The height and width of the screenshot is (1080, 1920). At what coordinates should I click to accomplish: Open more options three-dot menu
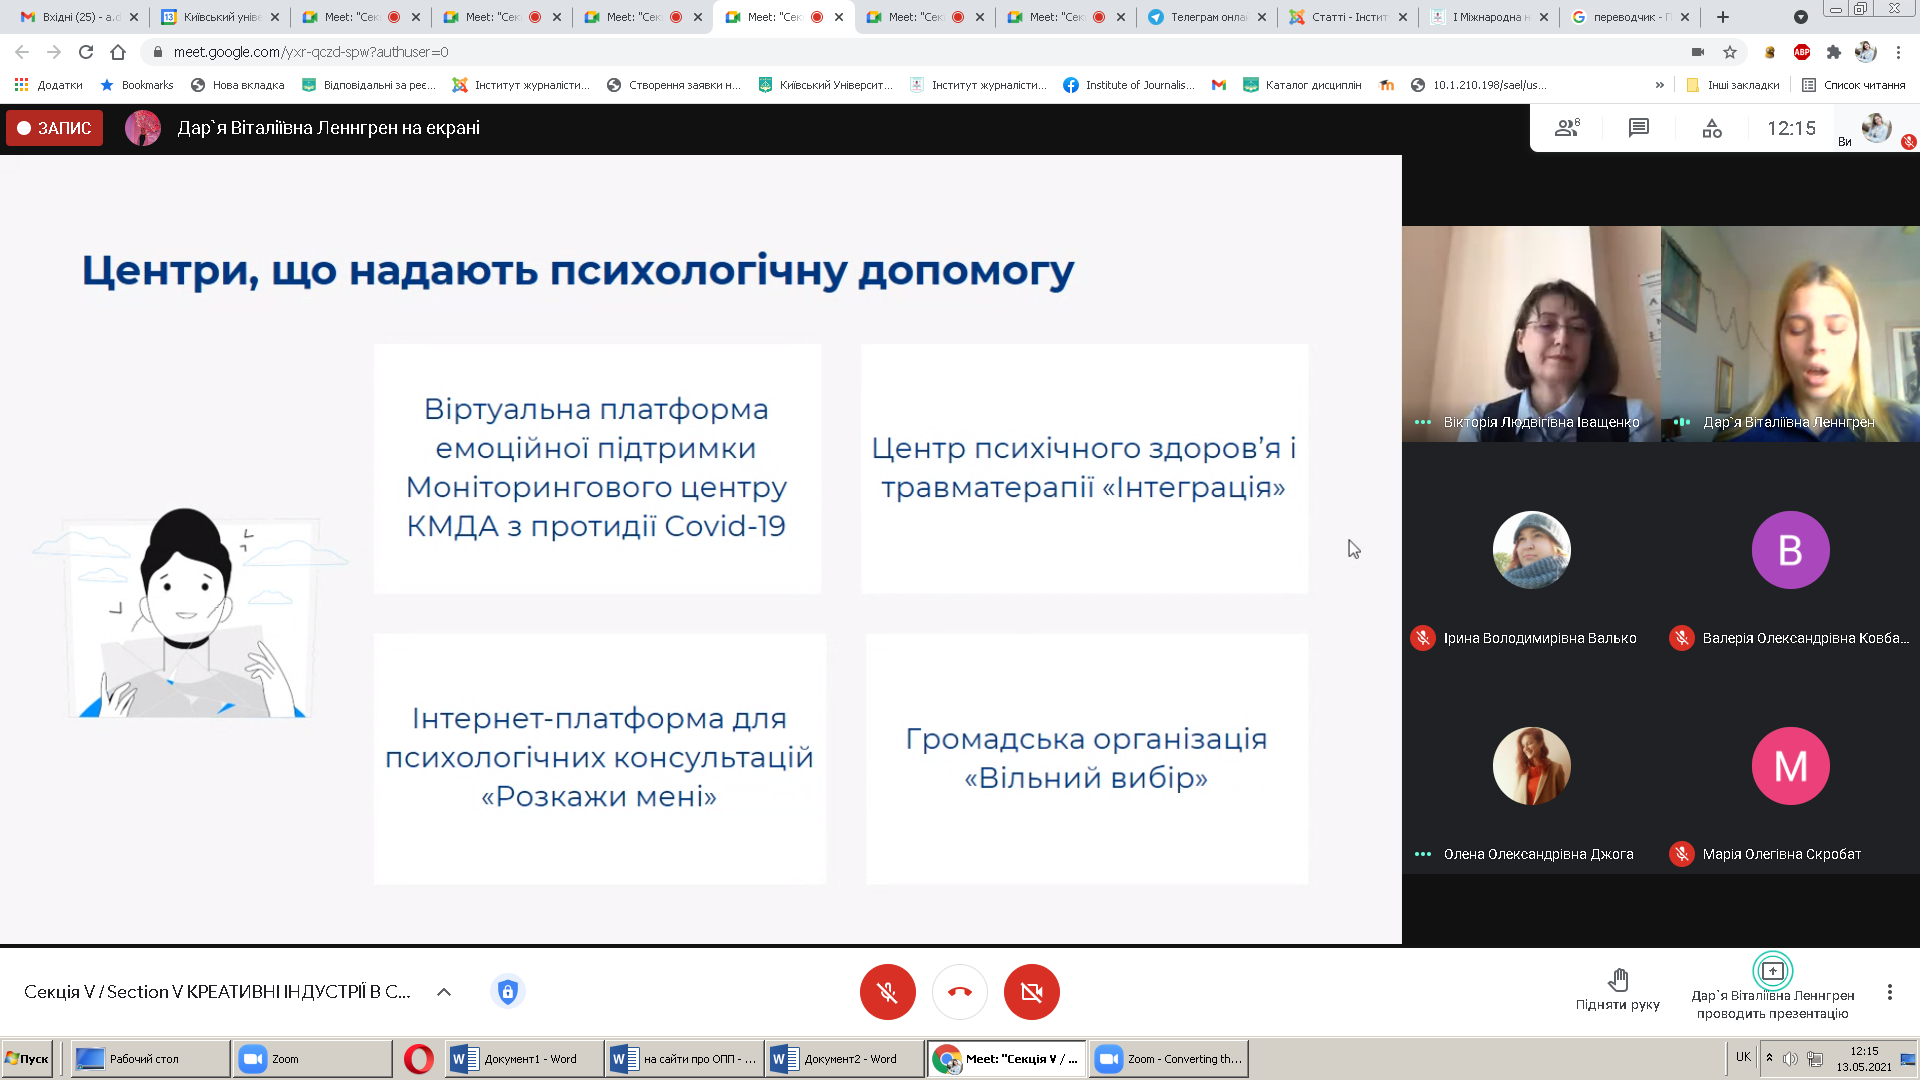pyautogui.click(x=1889, y=992)
